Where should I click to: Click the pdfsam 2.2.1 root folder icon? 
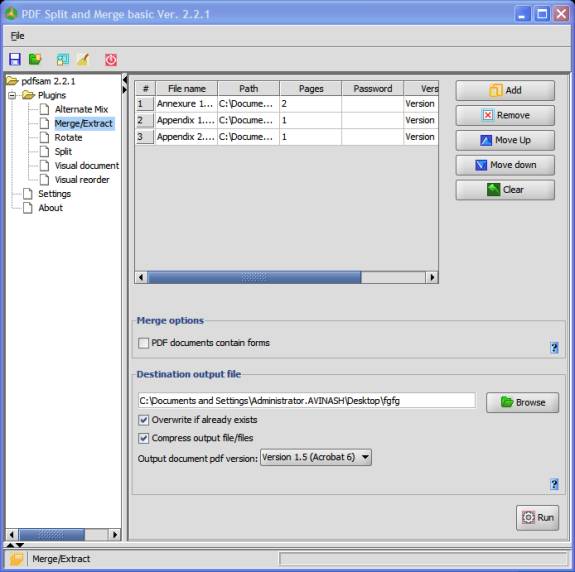coord(12,81)
